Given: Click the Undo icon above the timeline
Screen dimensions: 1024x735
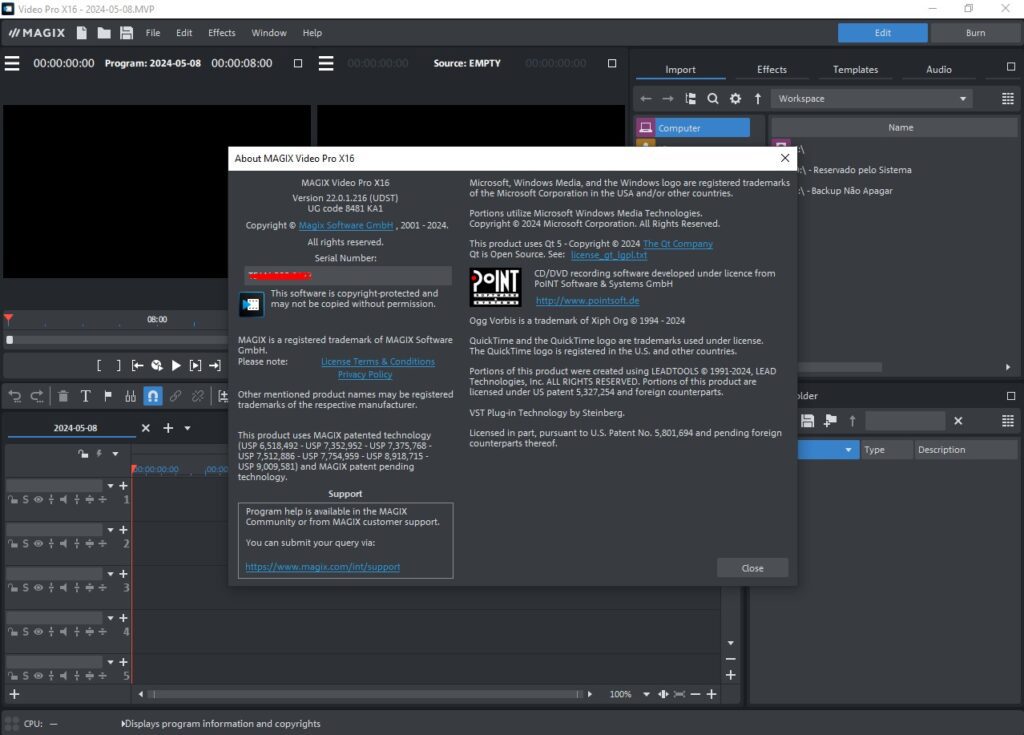Looking at the screenshot, I should (15, 396).
